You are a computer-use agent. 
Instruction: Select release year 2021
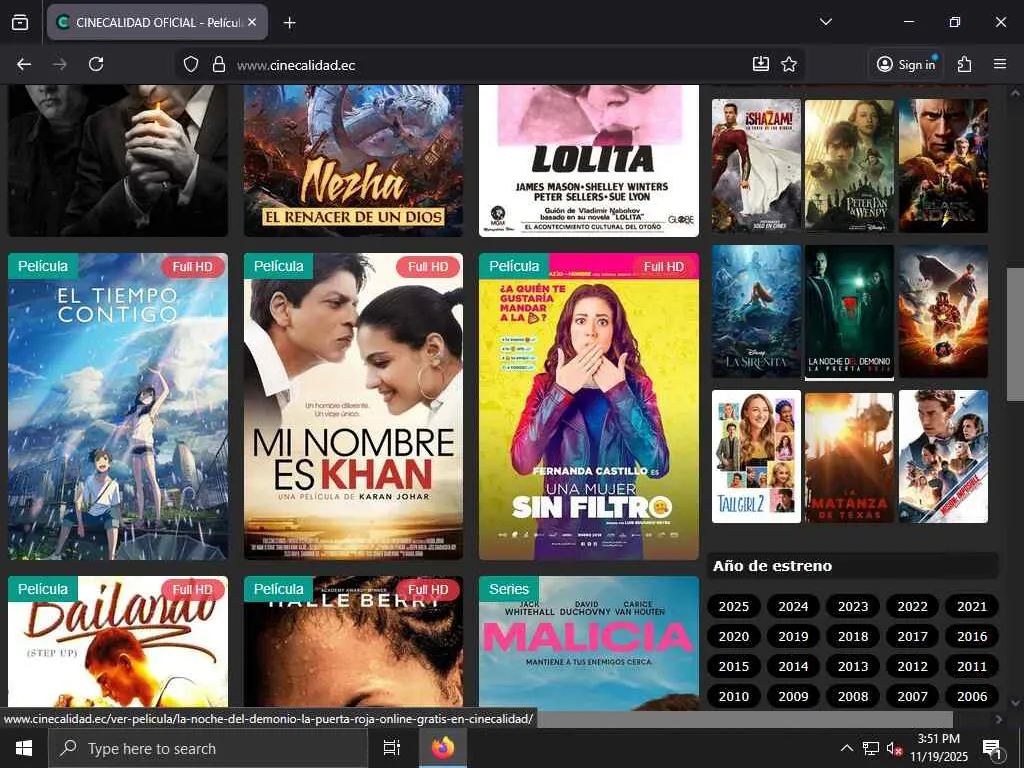click(972, 606)
